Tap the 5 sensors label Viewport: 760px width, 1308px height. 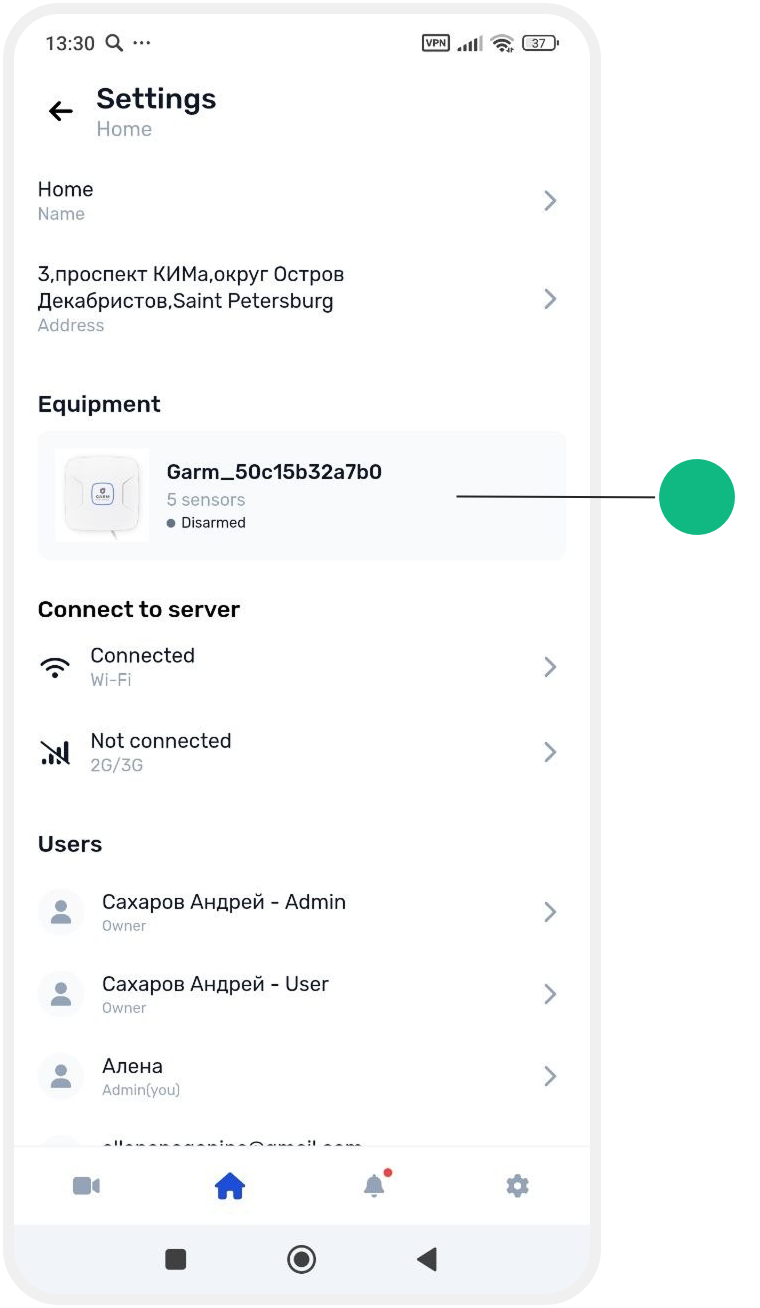coord(206,500)
